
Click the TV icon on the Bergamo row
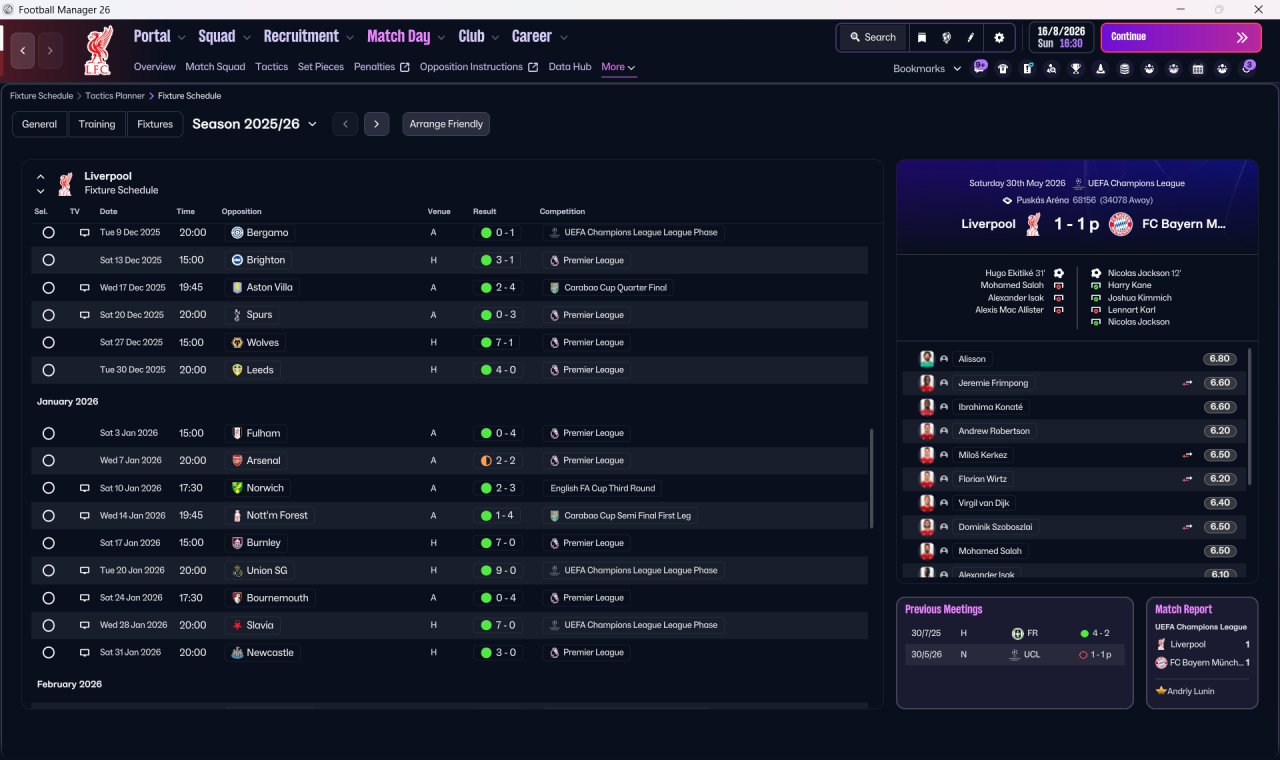click(x=85, y=232)
